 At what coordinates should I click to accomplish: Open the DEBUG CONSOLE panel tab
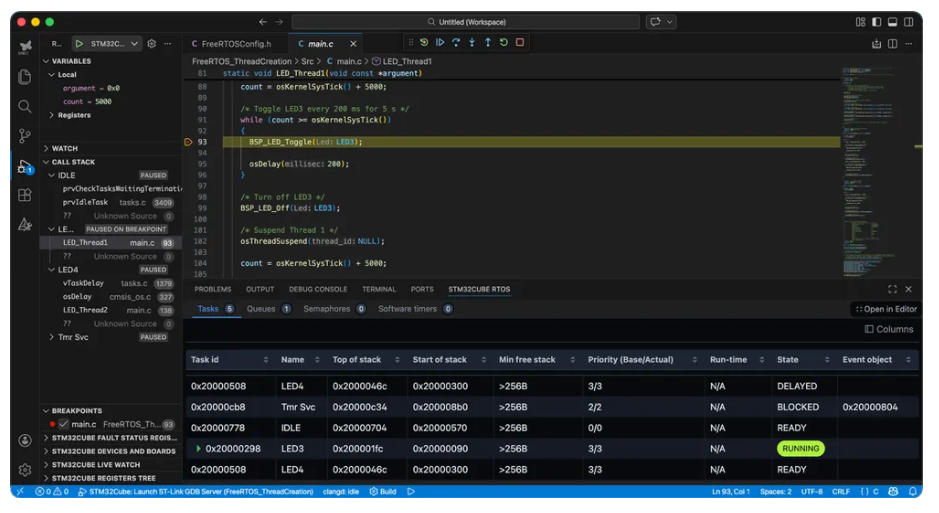tap(318, 289)
